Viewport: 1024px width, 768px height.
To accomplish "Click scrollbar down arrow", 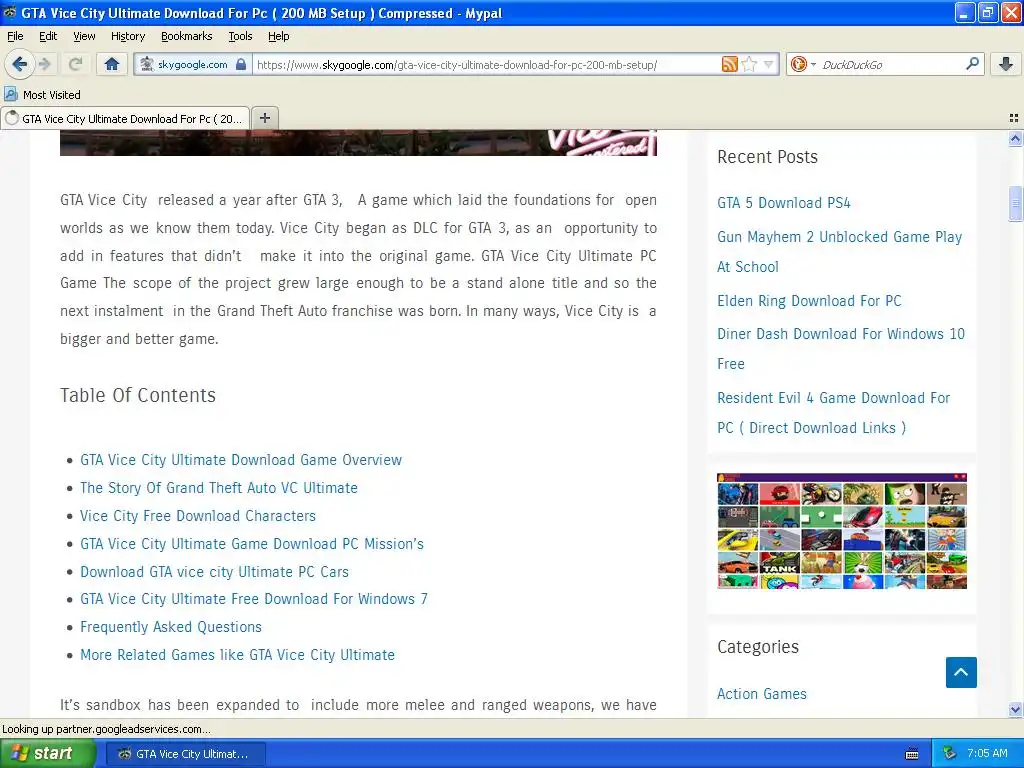I will [x=1015, y=709].
